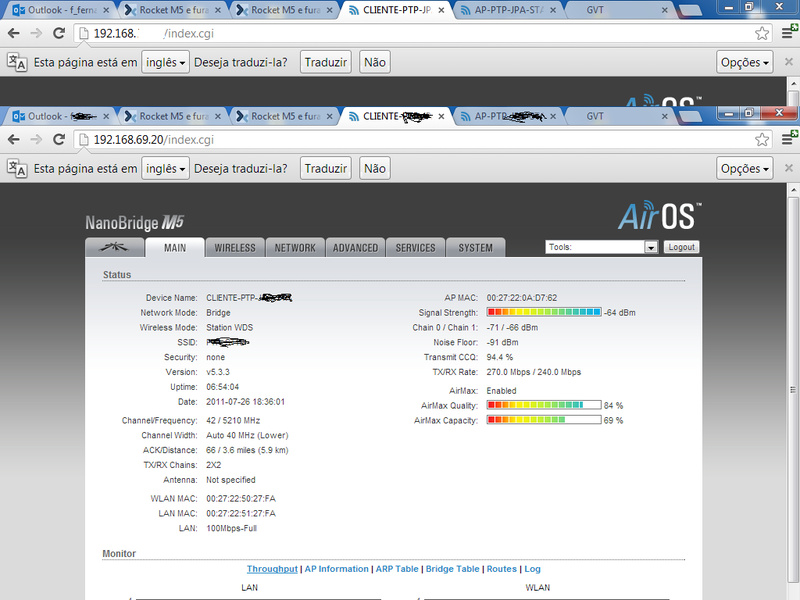Image resolution: width=800 pixels, height=600 pixels.
Task: Switch to the Outlook tab in front window
Action: click(x=60, y=116)
